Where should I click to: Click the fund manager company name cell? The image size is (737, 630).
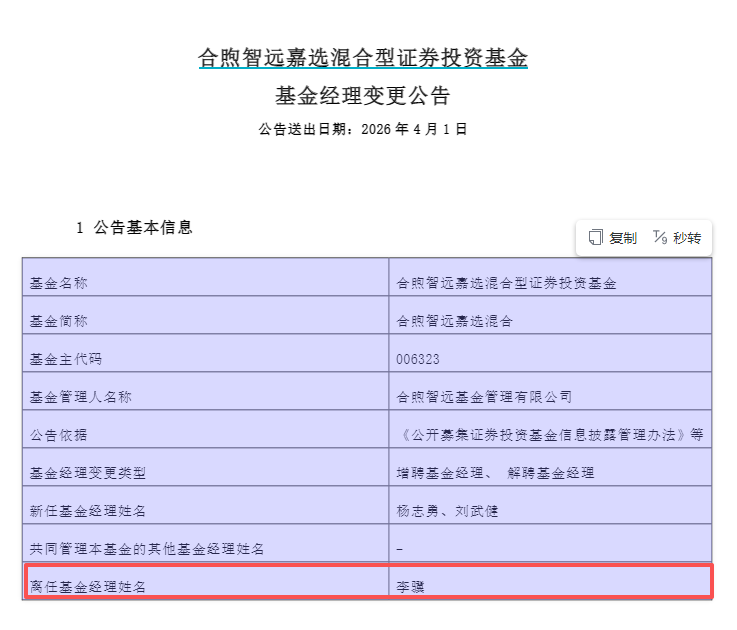pos(484,397)
